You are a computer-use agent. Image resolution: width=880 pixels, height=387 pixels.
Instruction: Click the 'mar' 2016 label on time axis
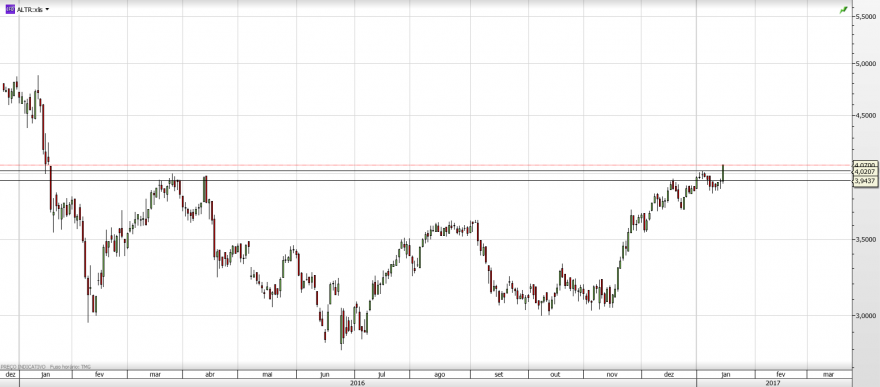155,374
